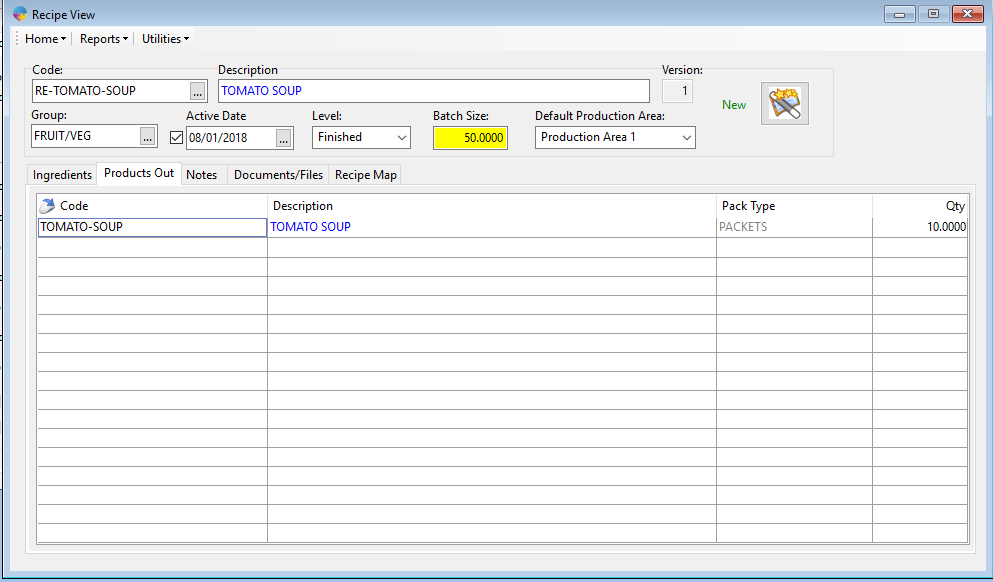Switch to the Notes tab
This screenshot has height=582, width=993.
[202, 175]
